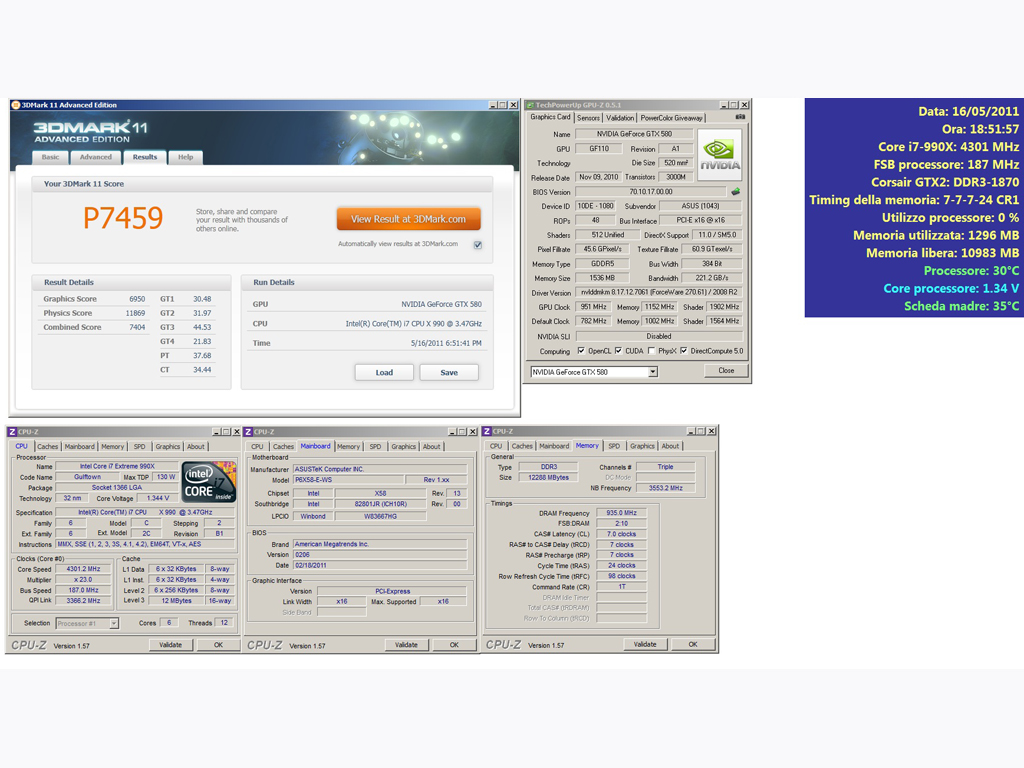Click the Physics Score value 11869
This screenshot has height=768, width=1024.
pyautogui.click(x=135, y=313)
